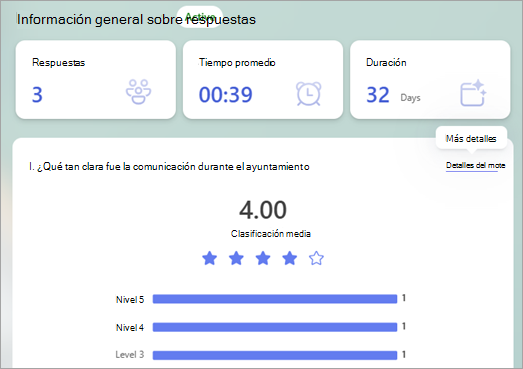Click the Nivel 4 response bar

click(x=275, y=327)
